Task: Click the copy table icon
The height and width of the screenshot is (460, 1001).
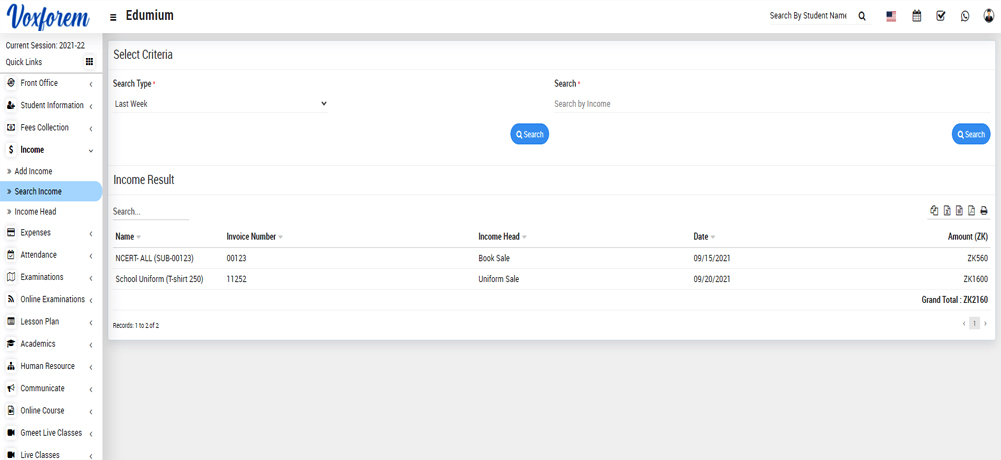Action: [x=934, y=211]
